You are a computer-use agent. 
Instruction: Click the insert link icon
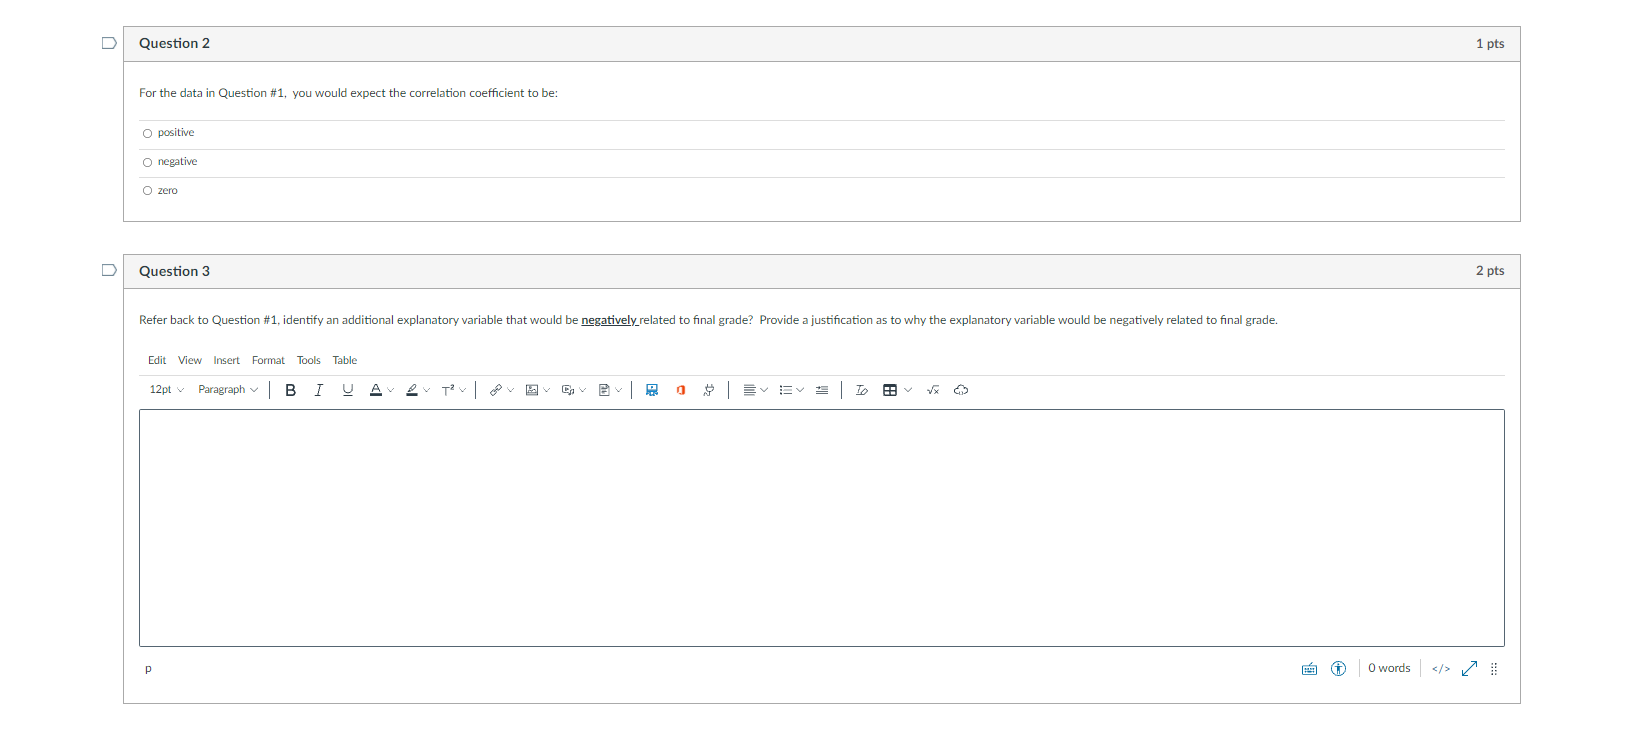(495, 390)
